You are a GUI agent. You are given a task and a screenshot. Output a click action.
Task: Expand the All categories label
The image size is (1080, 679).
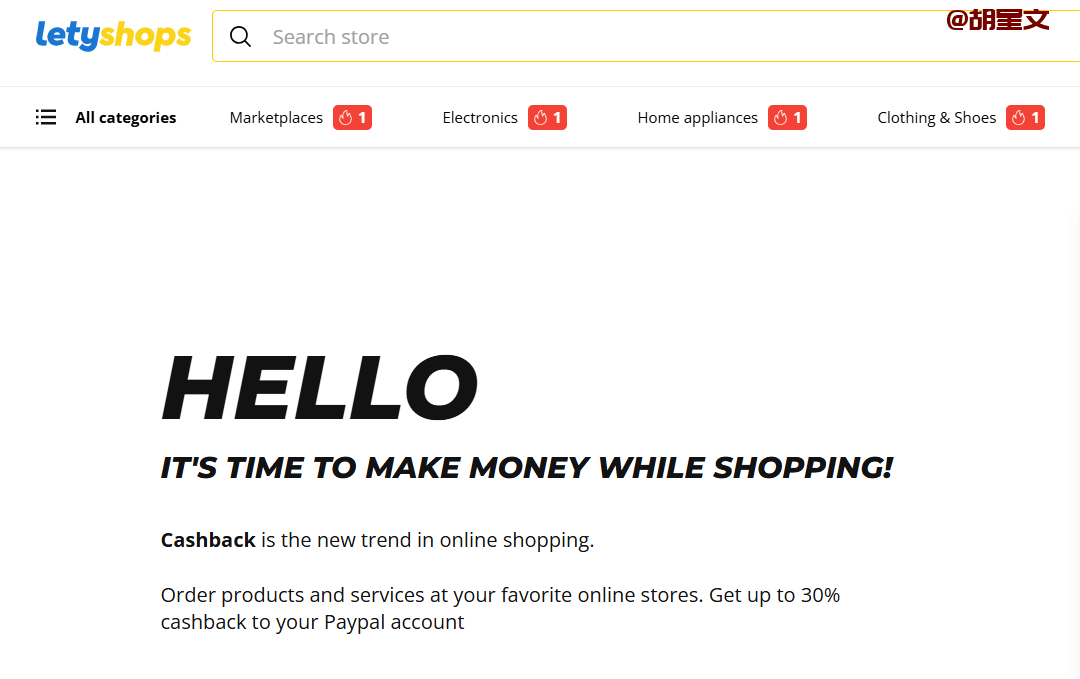[x=126, y=118]
